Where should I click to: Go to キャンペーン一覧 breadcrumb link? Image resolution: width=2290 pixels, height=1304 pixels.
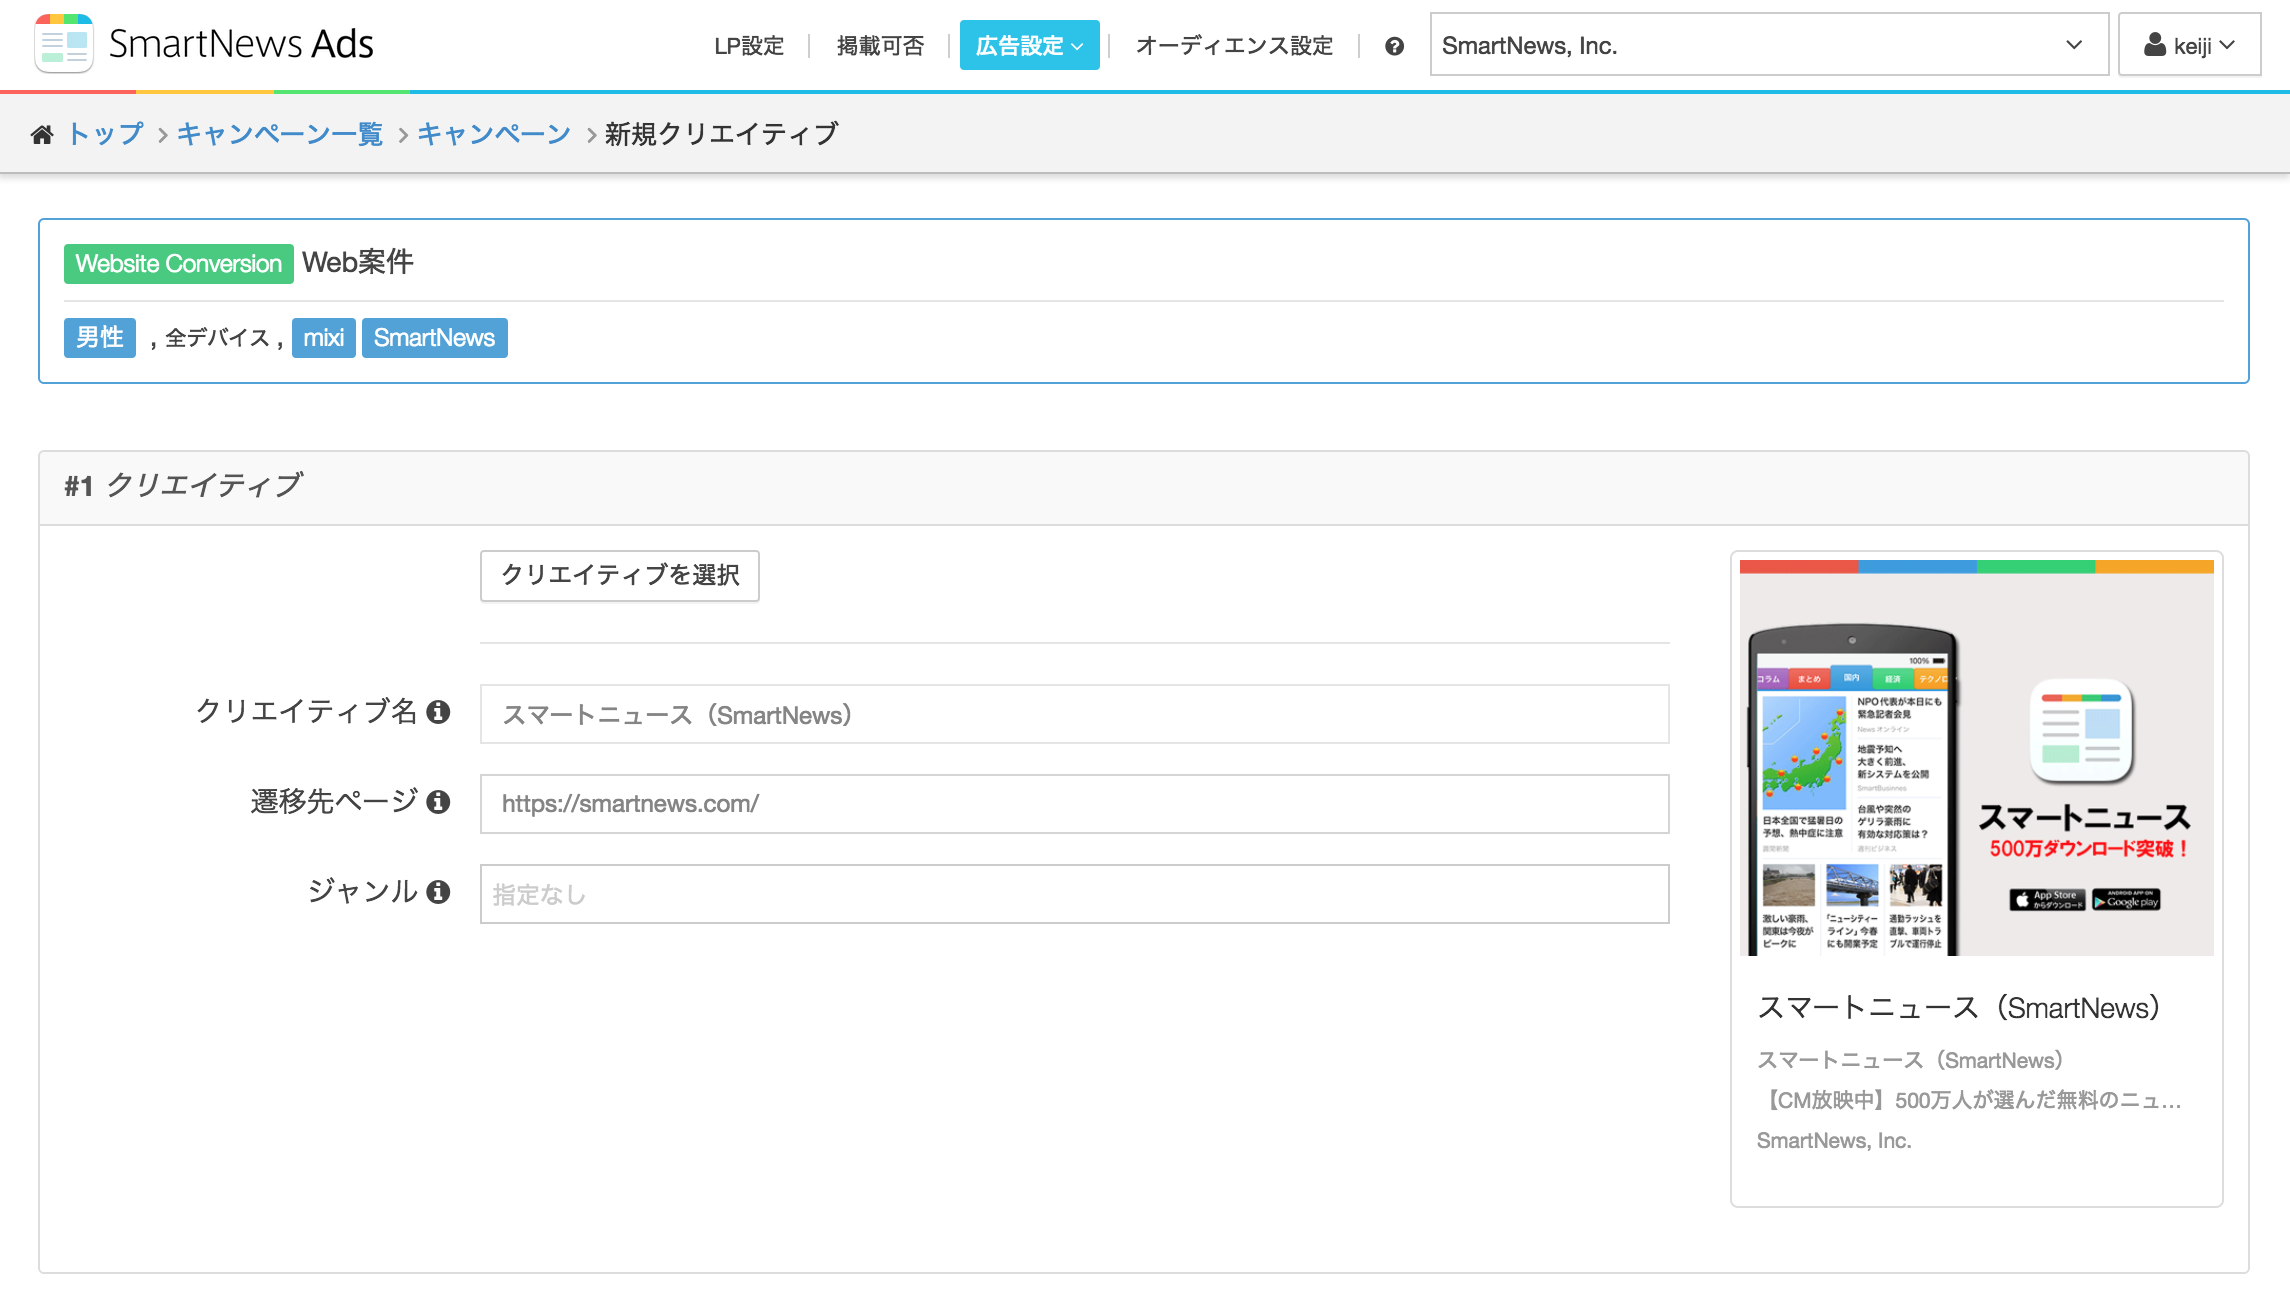(280, 134)
